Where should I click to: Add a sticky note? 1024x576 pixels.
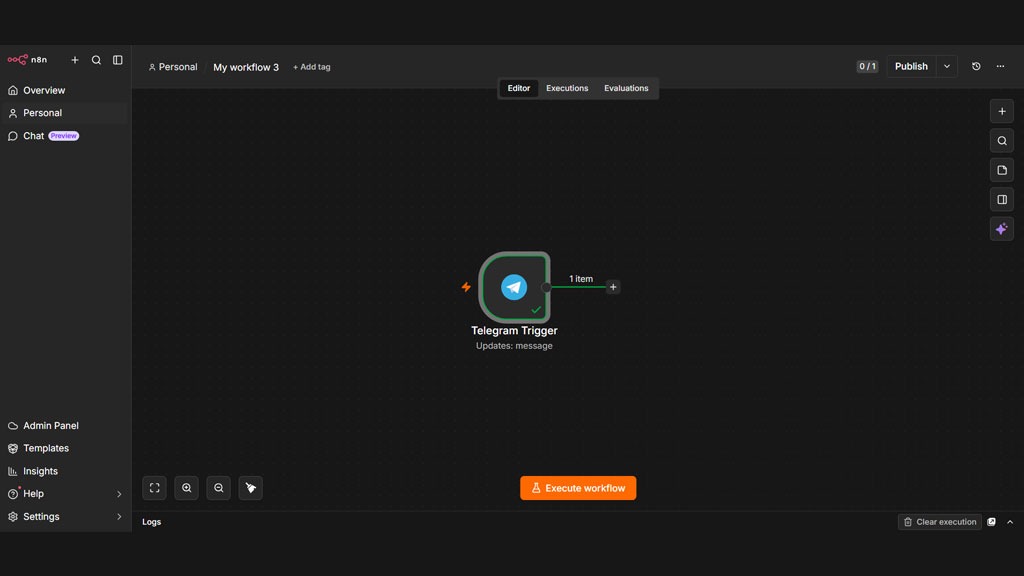pos(1002,170)
